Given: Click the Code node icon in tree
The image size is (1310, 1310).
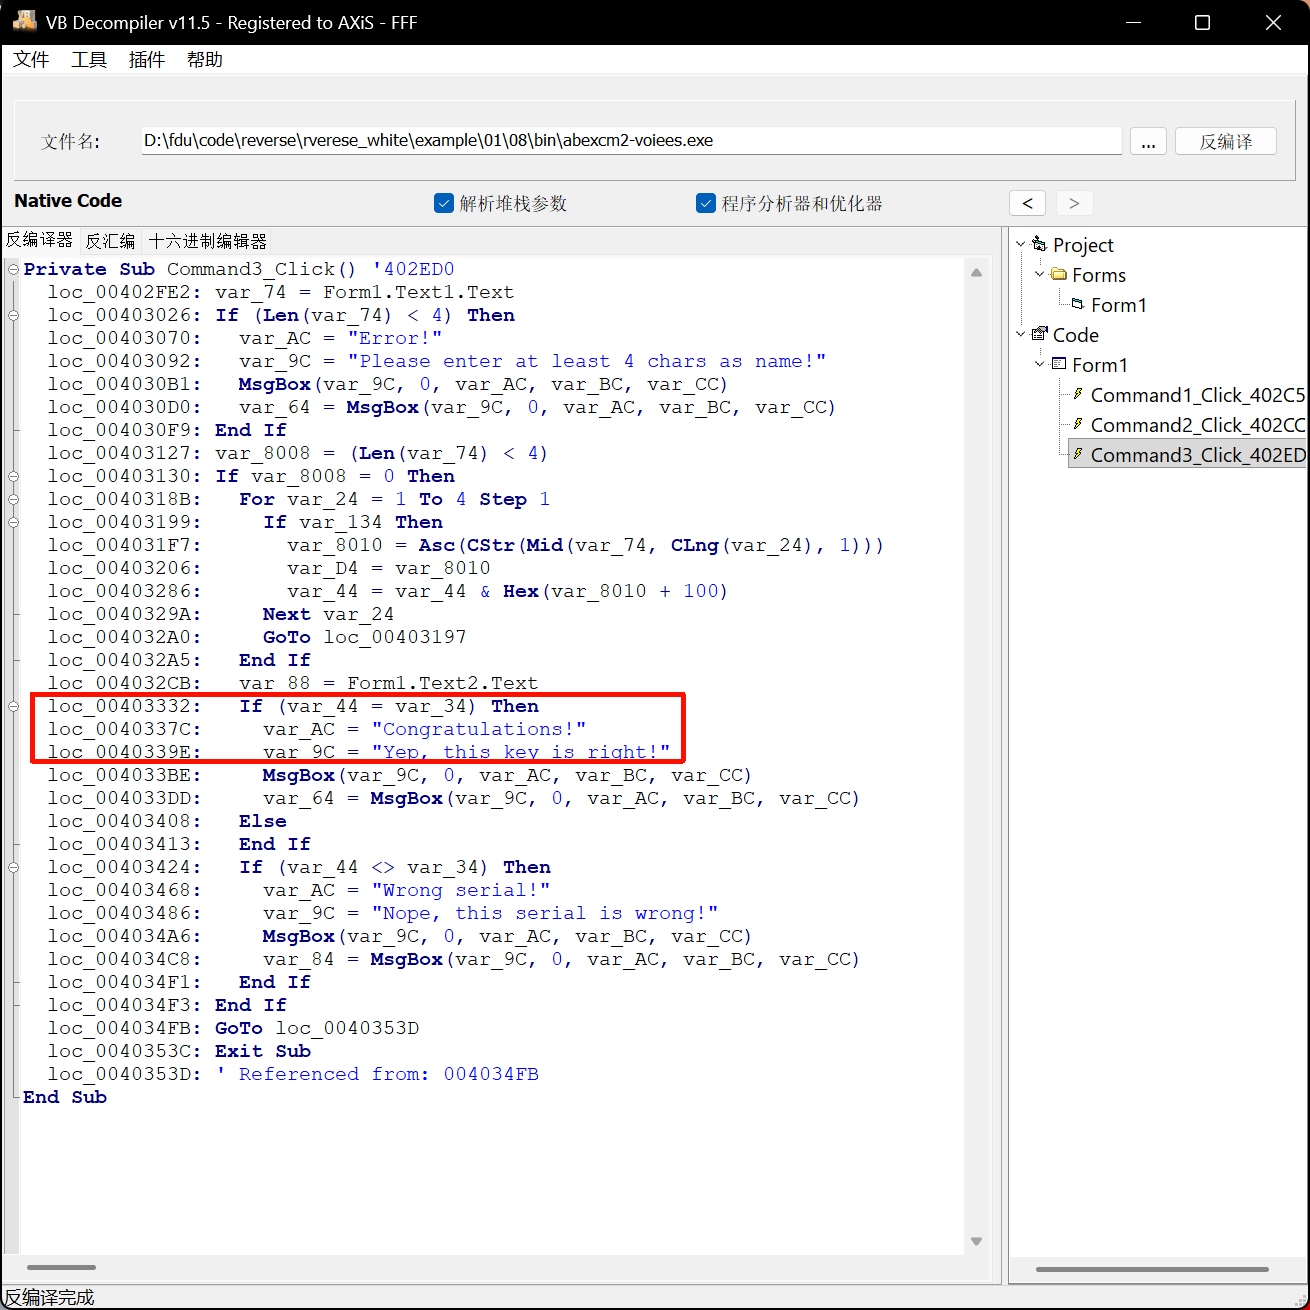Looking at the screenshot, I should click(x=1039, y=334).
